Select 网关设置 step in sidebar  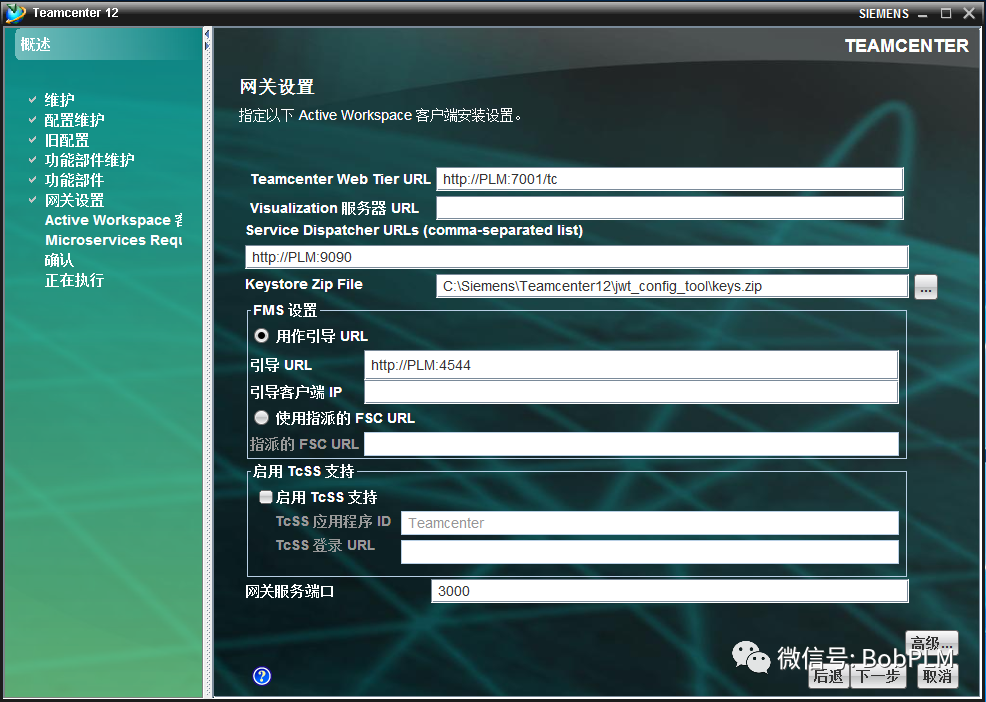pyautogui.click(x=74, y=201)
